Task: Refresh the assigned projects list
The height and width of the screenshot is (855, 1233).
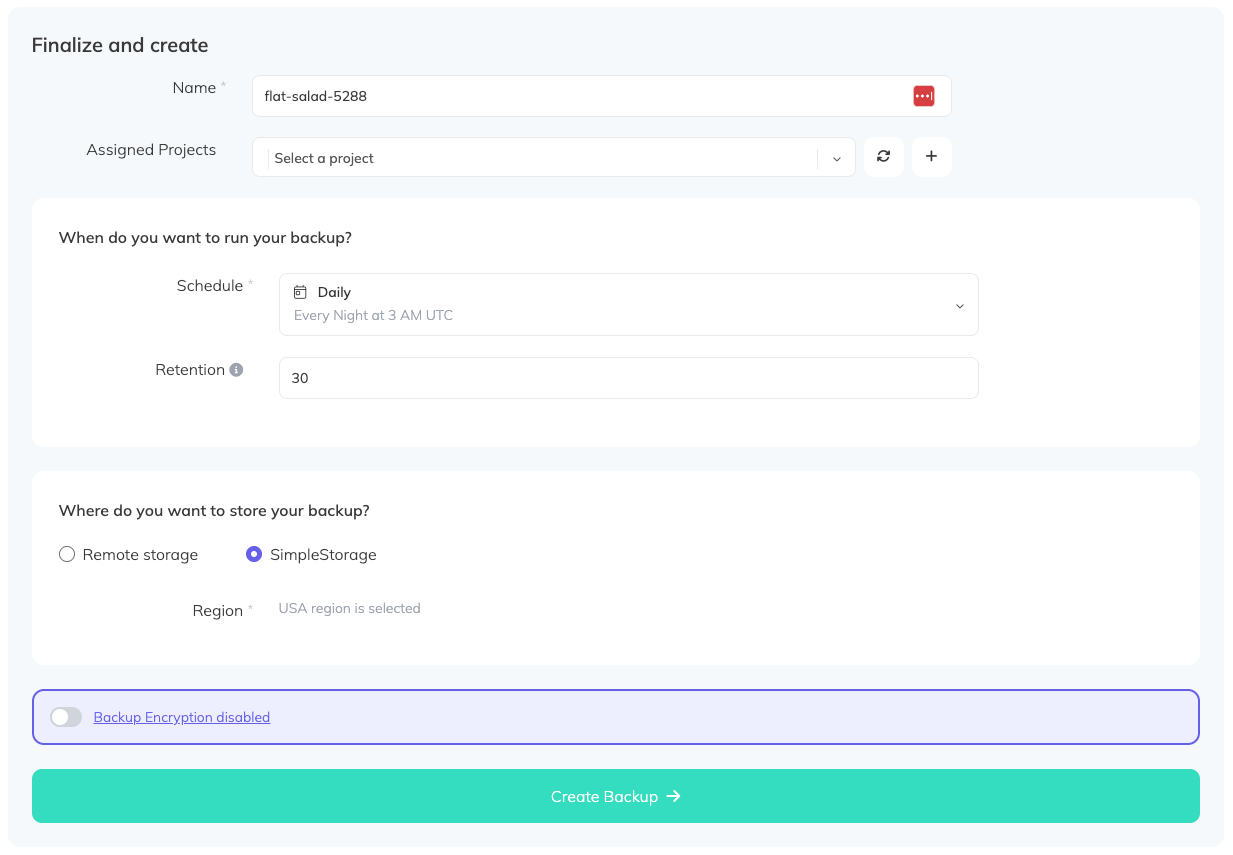Action: click(883, 157)
